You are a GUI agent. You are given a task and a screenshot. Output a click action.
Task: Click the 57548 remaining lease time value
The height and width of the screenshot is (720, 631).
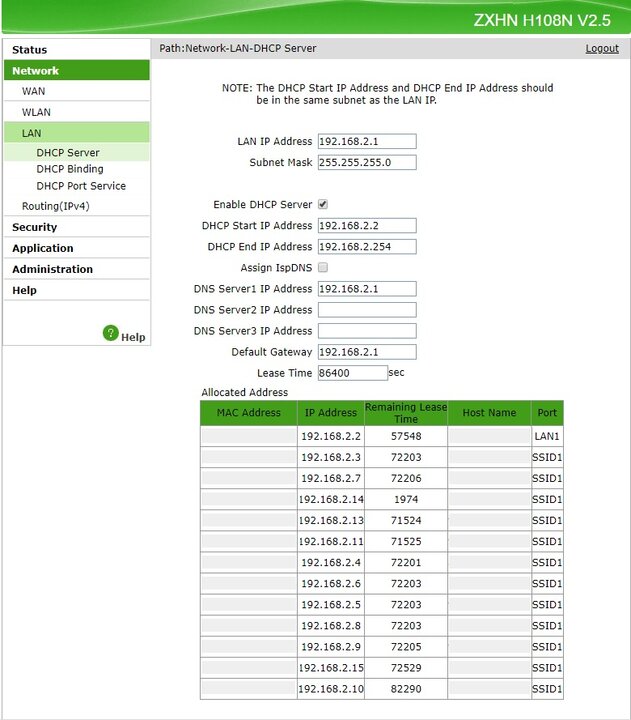pyautogui.click(x=406, y=436)
